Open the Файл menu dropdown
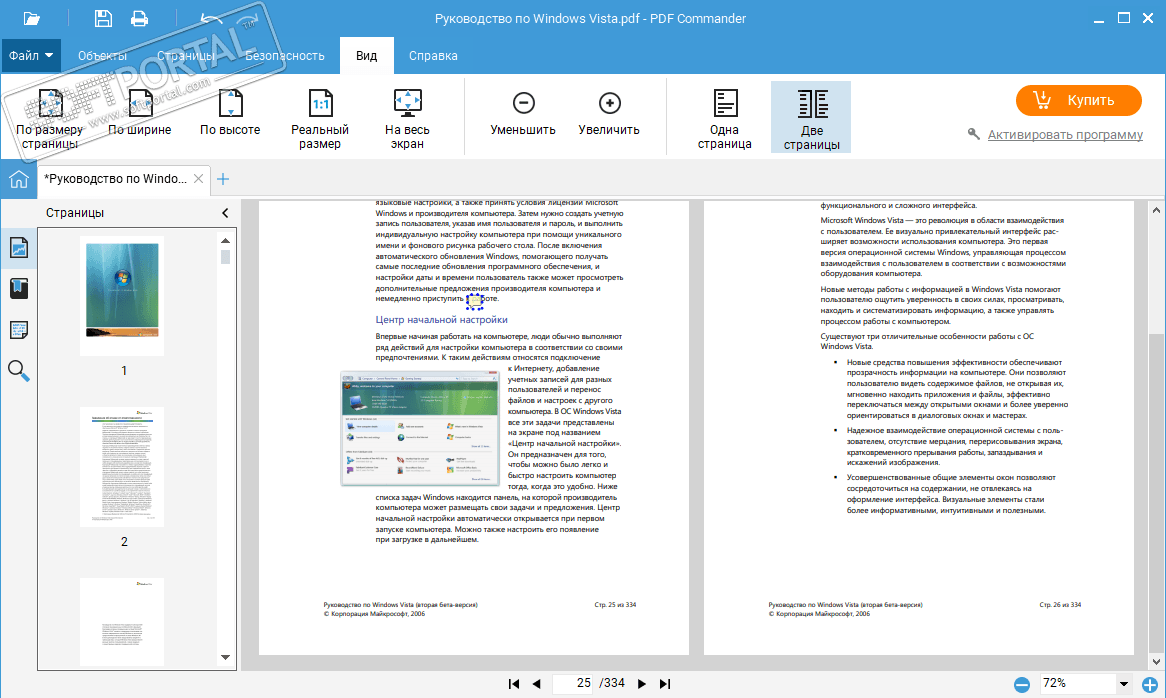Viewport: 1166px width, 698px height. click(x=31, y=56)
